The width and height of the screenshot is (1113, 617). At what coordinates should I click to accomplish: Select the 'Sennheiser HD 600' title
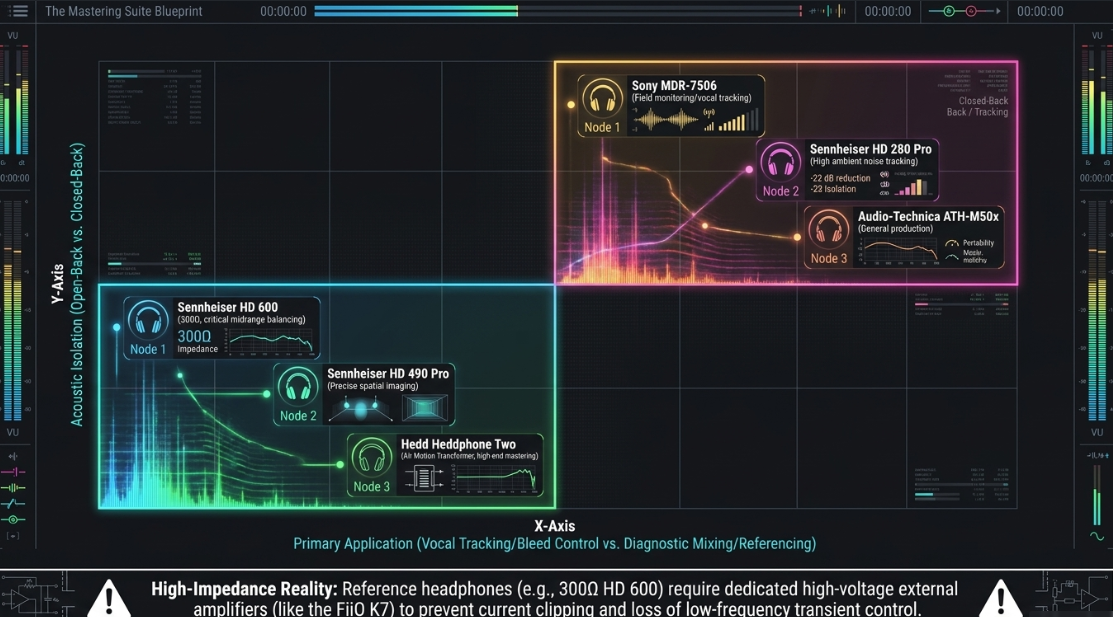tap(228, 307)
